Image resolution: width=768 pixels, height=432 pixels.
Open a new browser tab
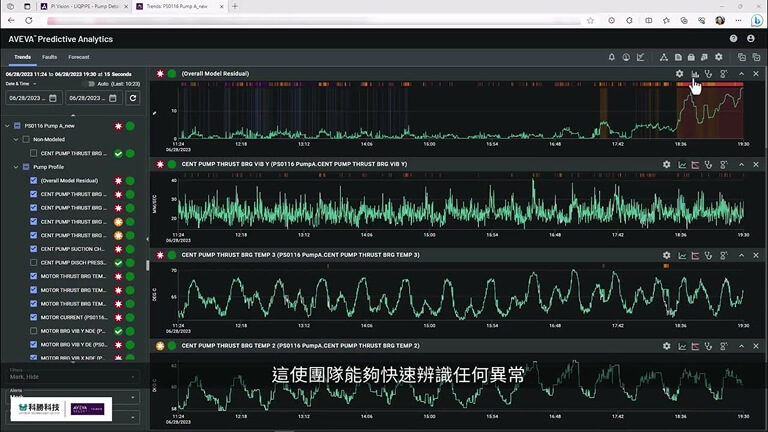pos(235,6)
